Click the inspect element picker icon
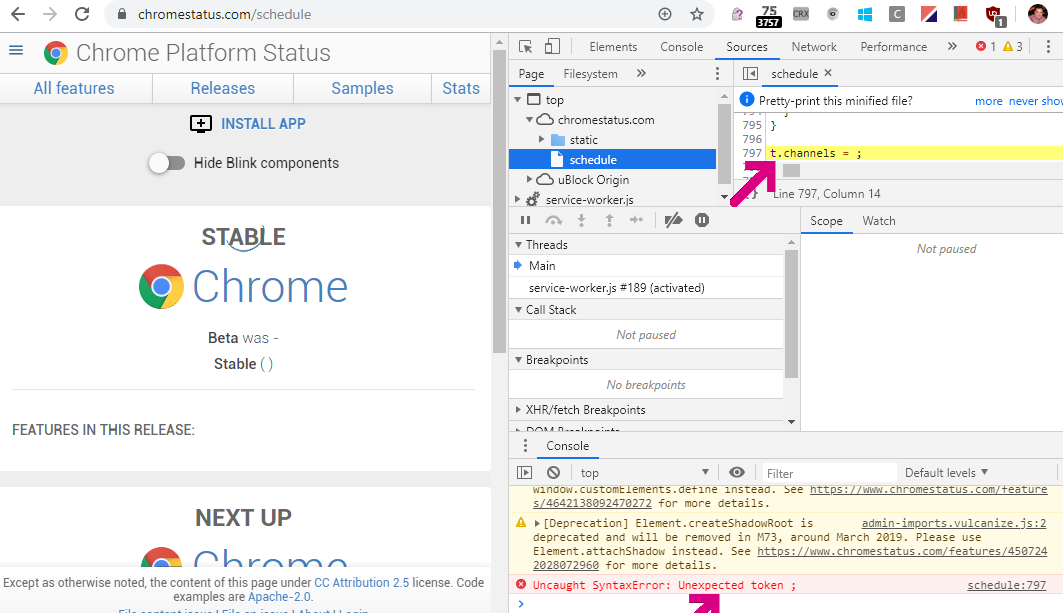Screen dimensions: 1063x613 pyautogui.click(x=524, y=46)
